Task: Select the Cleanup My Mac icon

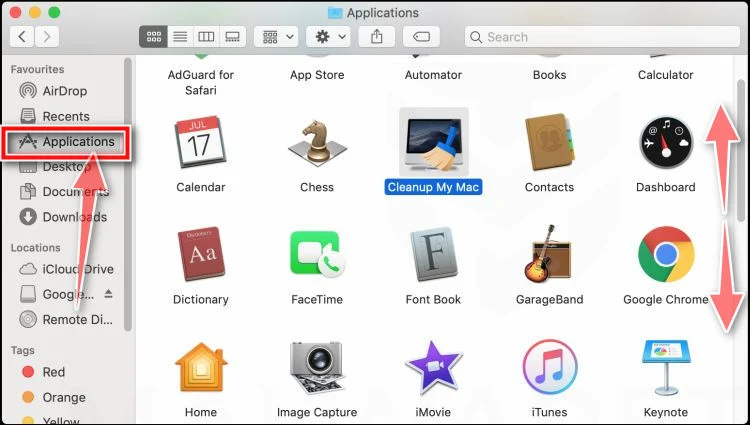Action: 433,142
